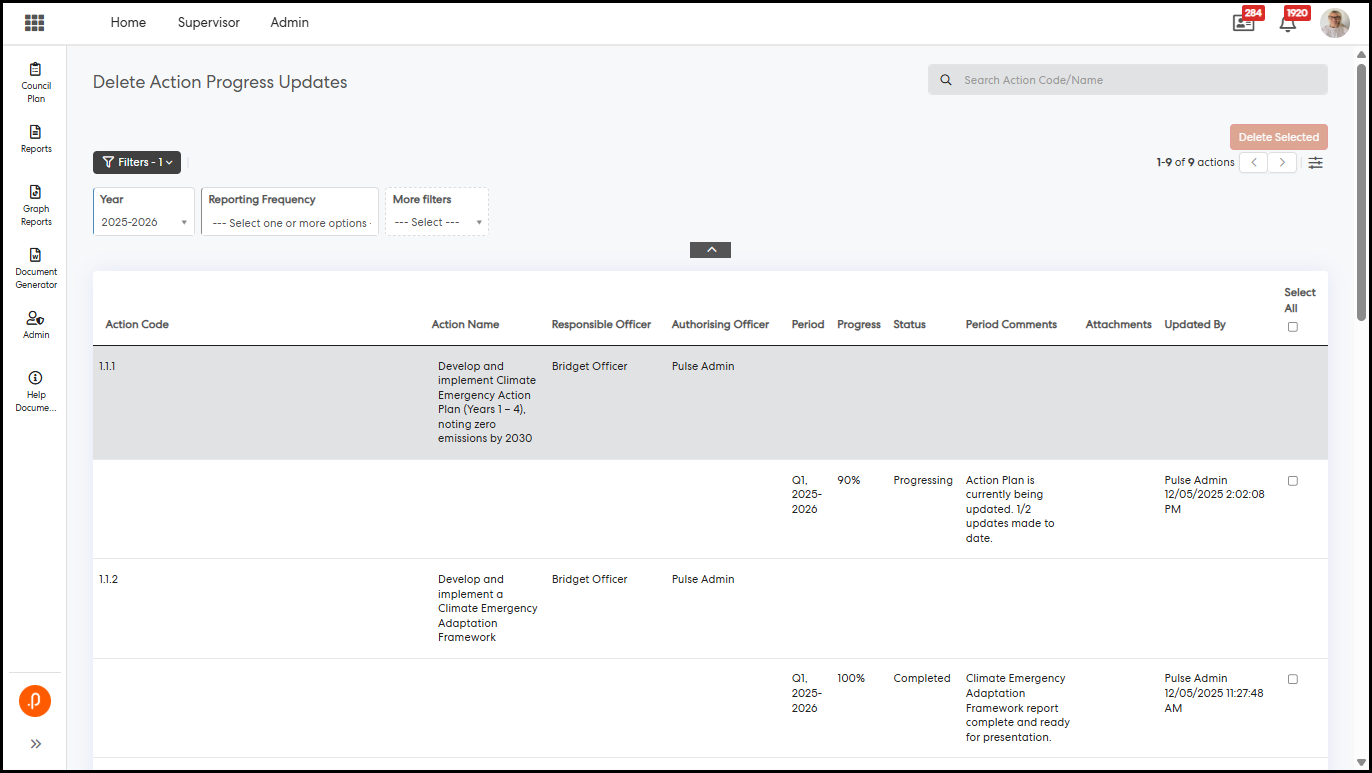The height and width of the screenshot is (773, 1372).
Task: Open the column settings sliders icon
Action: pyautogui.click(x=1315, y=163)
